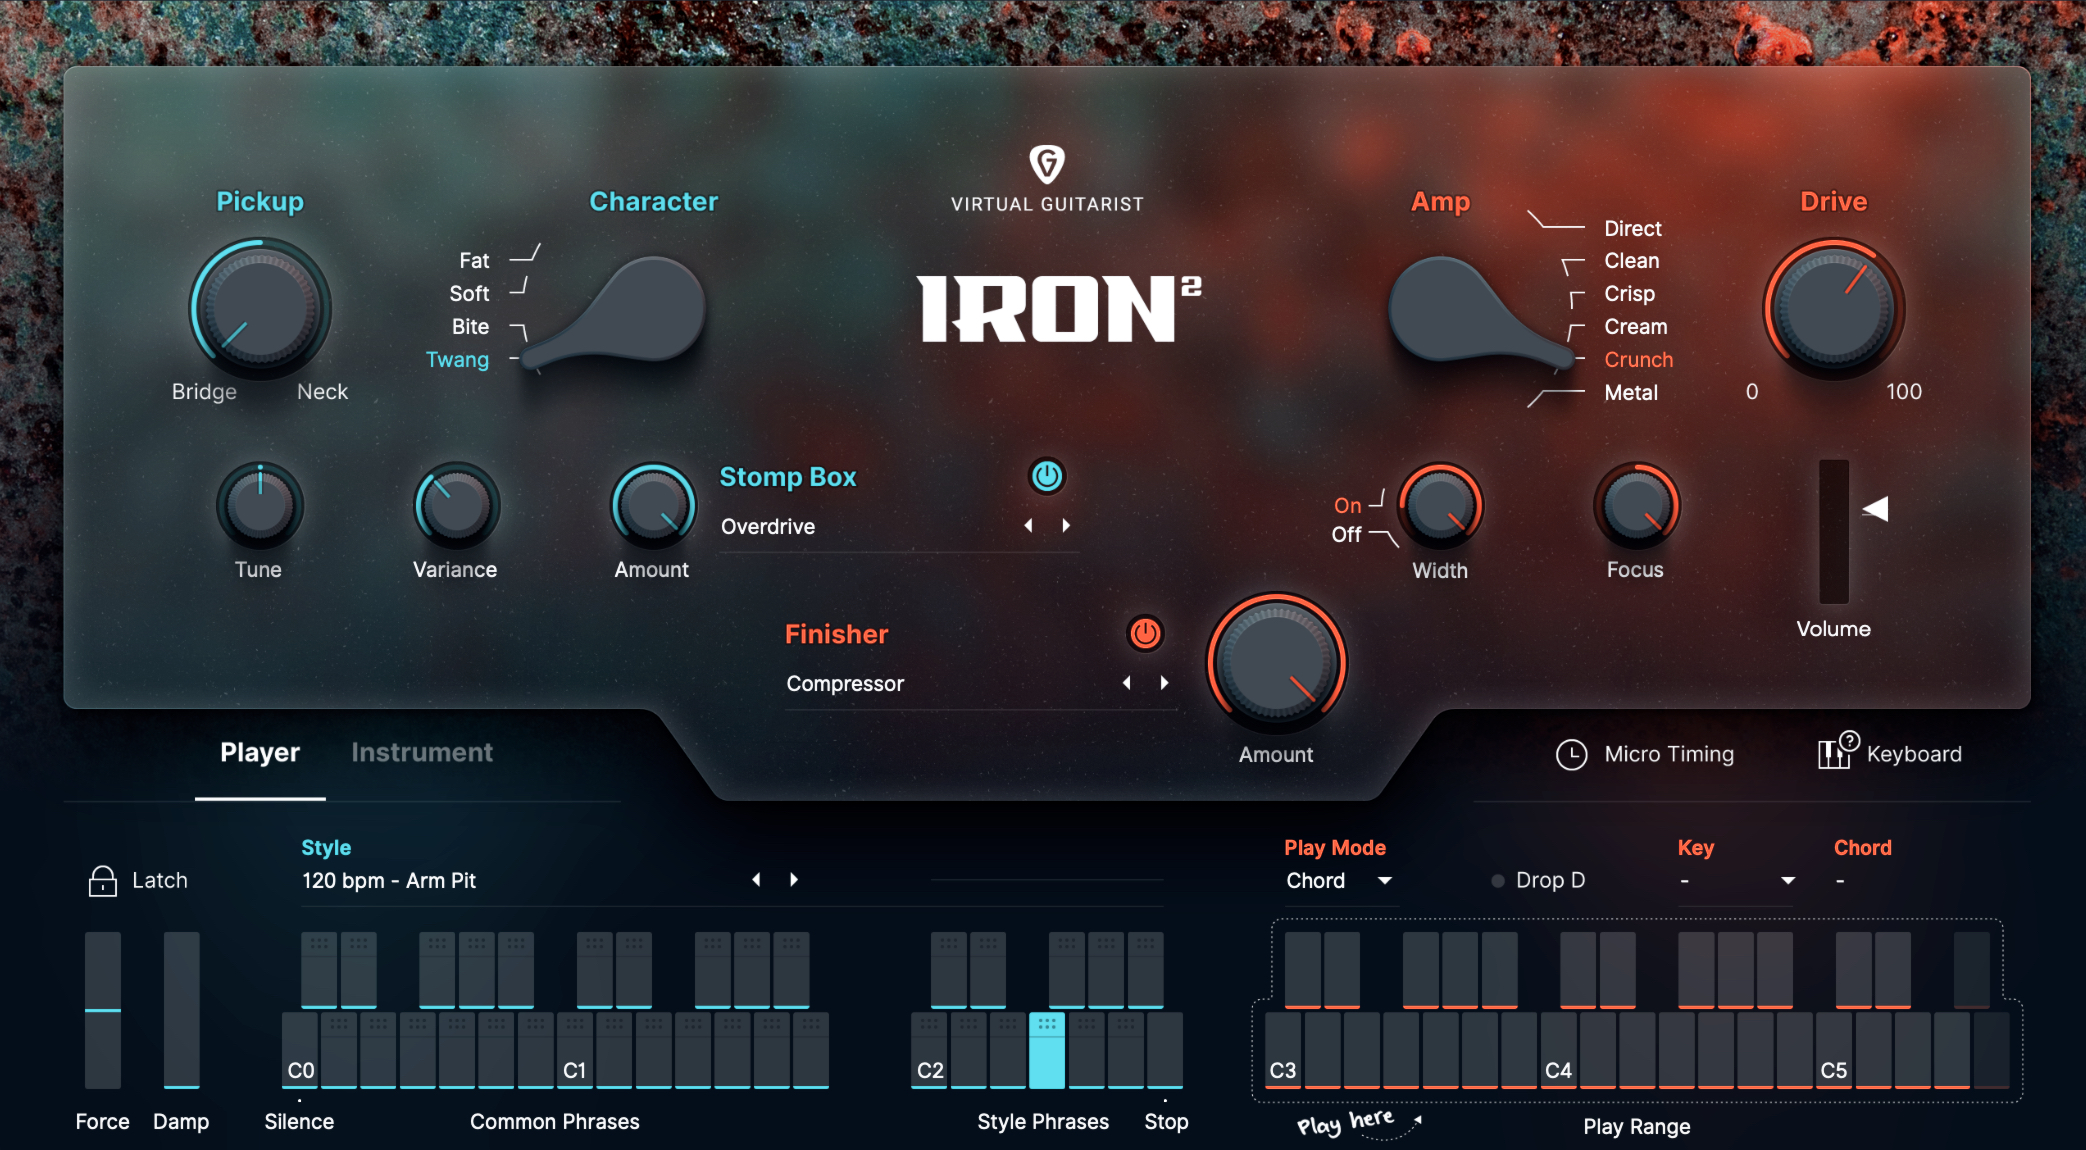Click the Variance knob
Screen dimensions: 2086x1150
click(x=457, y=505)
